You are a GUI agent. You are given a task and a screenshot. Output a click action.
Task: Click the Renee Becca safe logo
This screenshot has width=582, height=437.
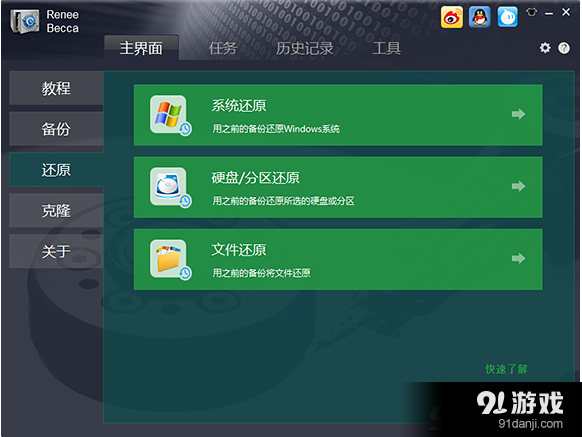pyautogui.click(x=24, y=22)
